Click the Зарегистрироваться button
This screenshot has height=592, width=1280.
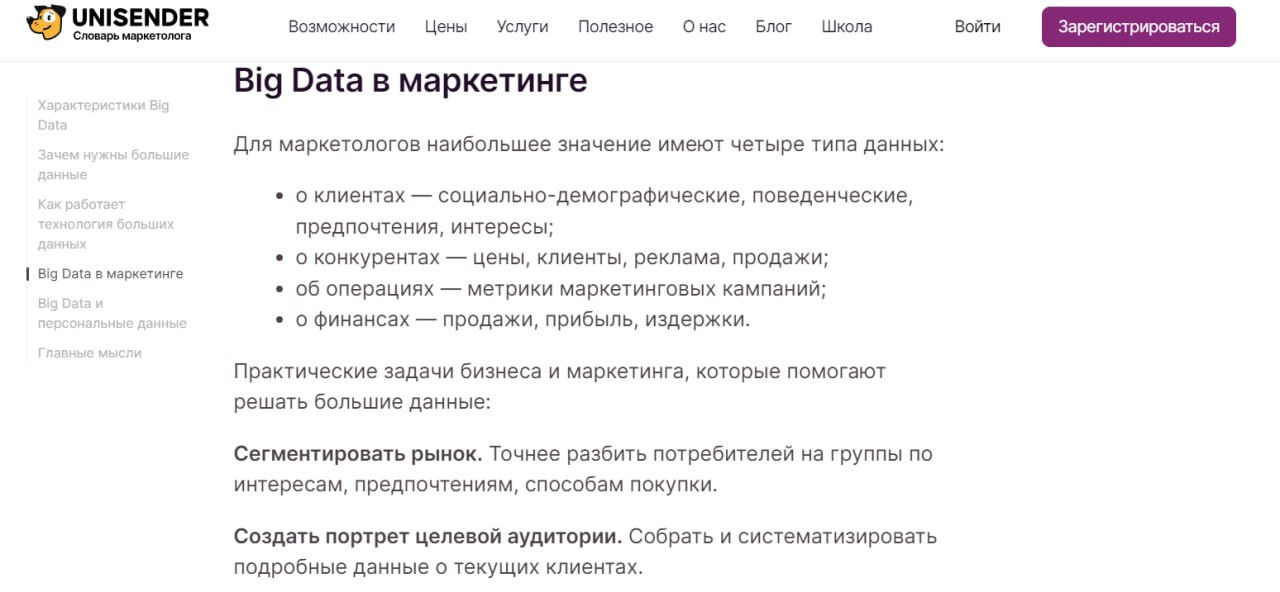coord(1139,27)
